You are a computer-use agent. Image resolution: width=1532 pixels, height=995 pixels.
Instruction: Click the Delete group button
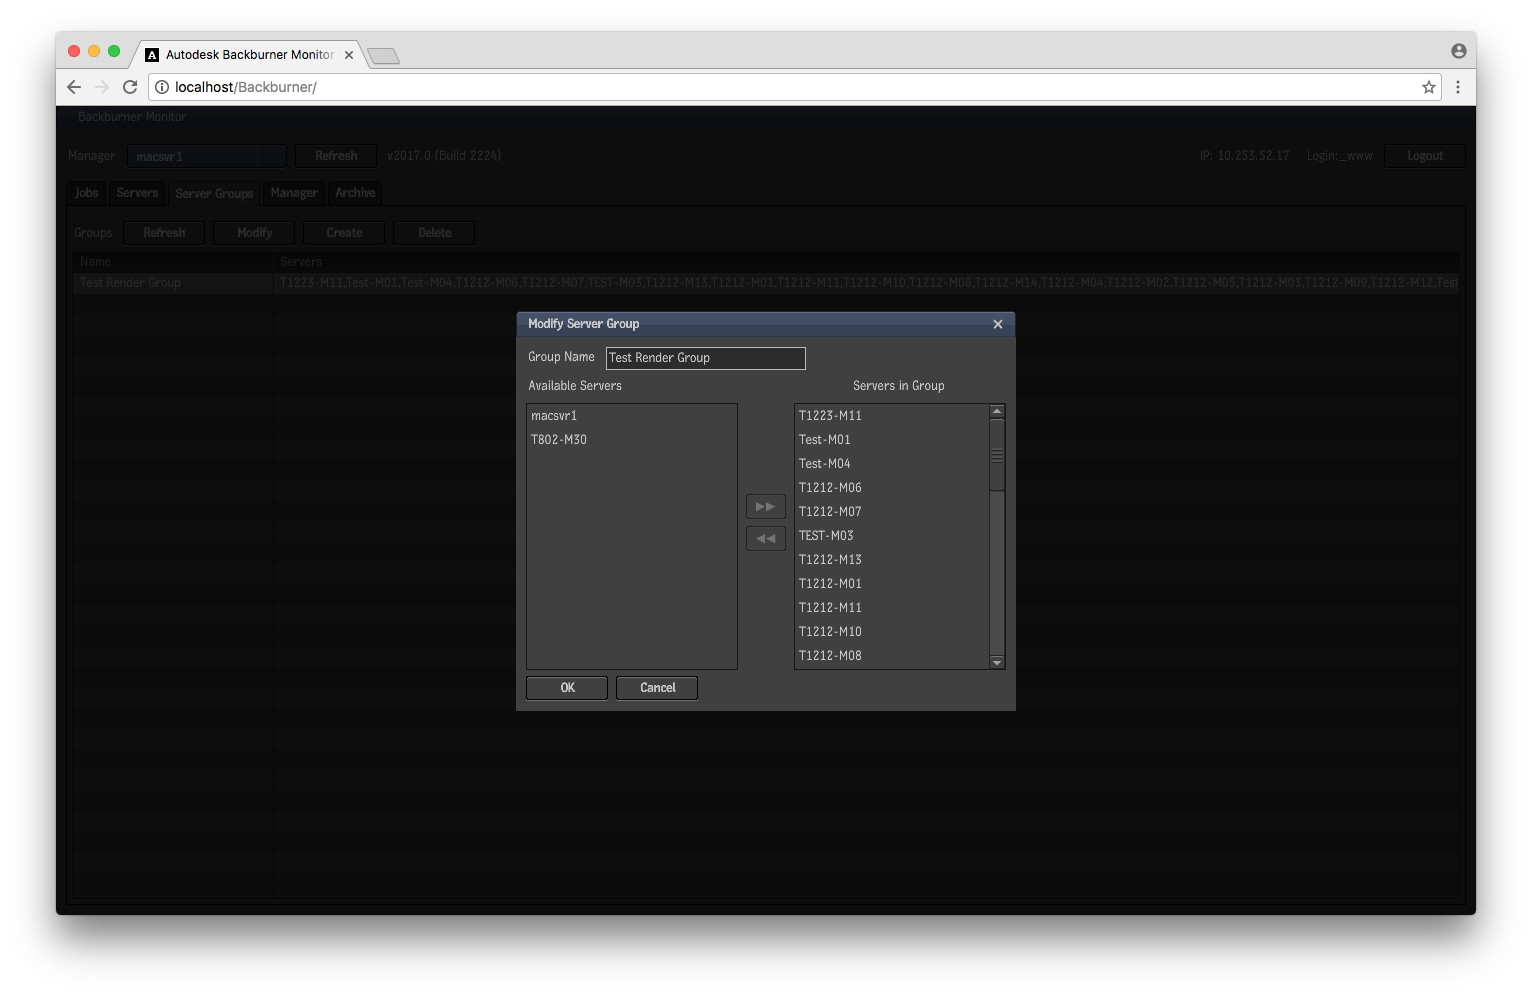[x=434, y=233]
